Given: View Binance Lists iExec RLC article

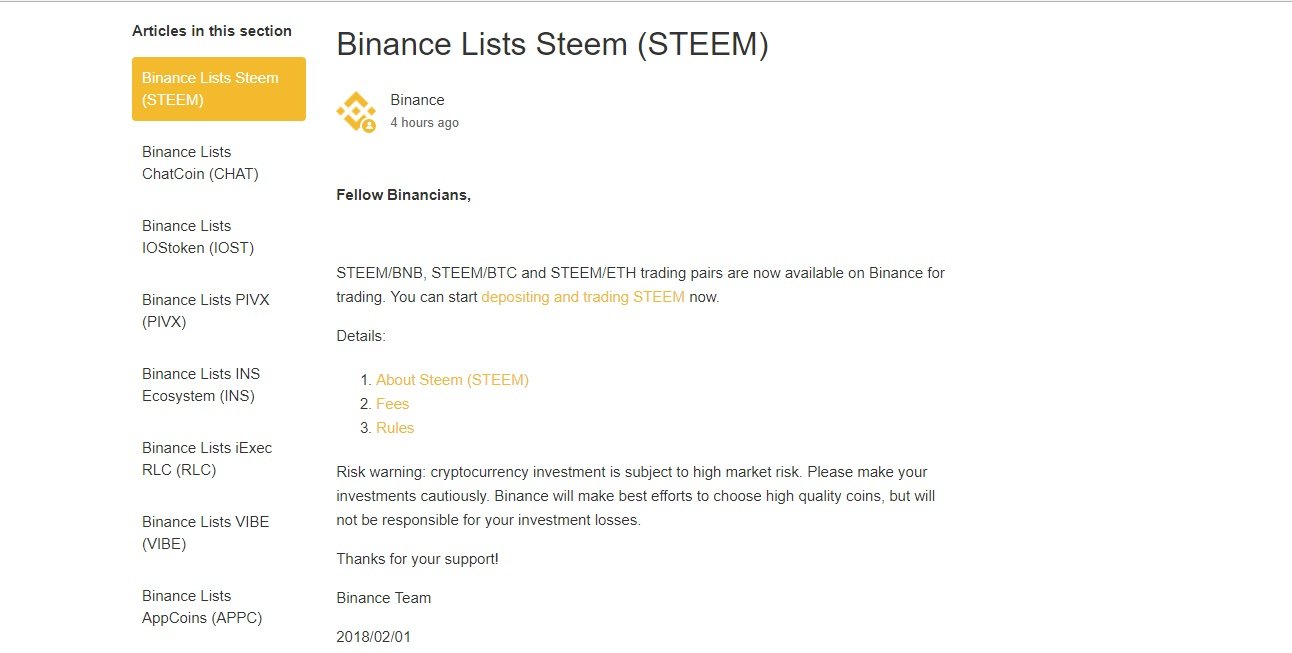Looking at the screenshot, I should (206, 459).
